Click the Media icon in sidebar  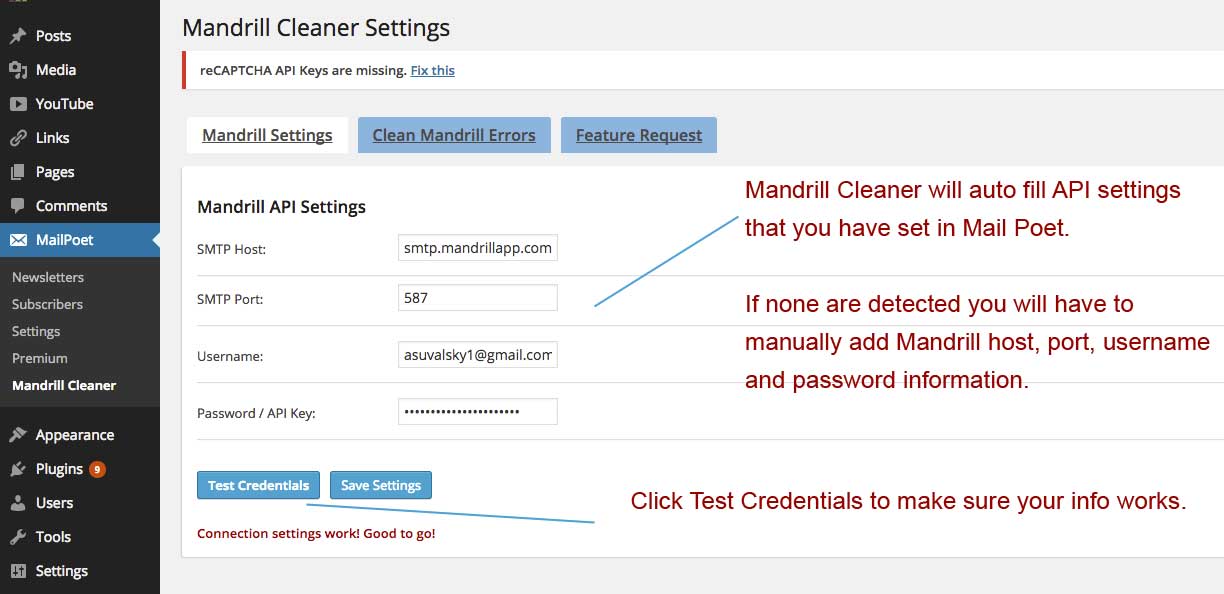click(18, 70)
